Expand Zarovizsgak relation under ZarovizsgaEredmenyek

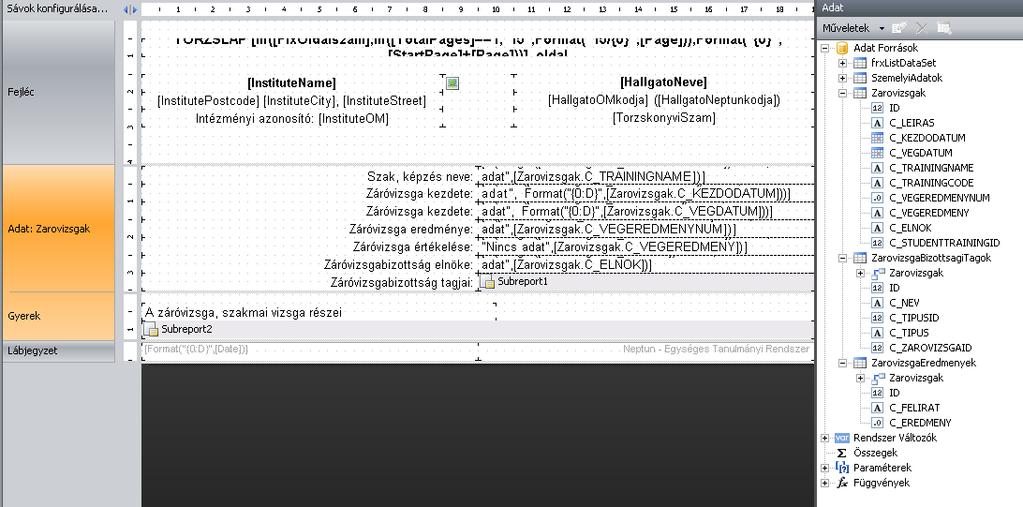point(861,378)
